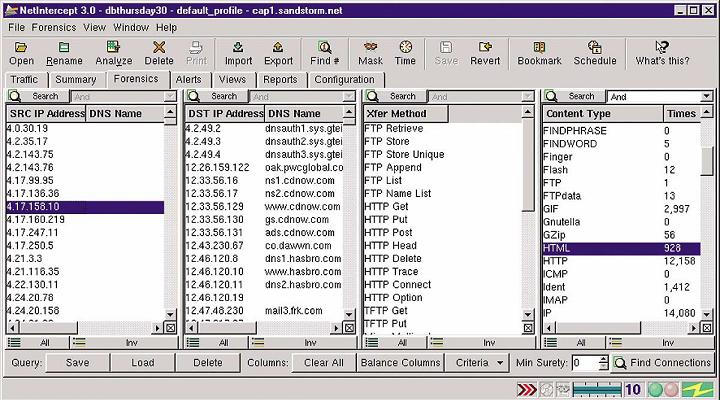Open the View menu

[x=95, y=28]
